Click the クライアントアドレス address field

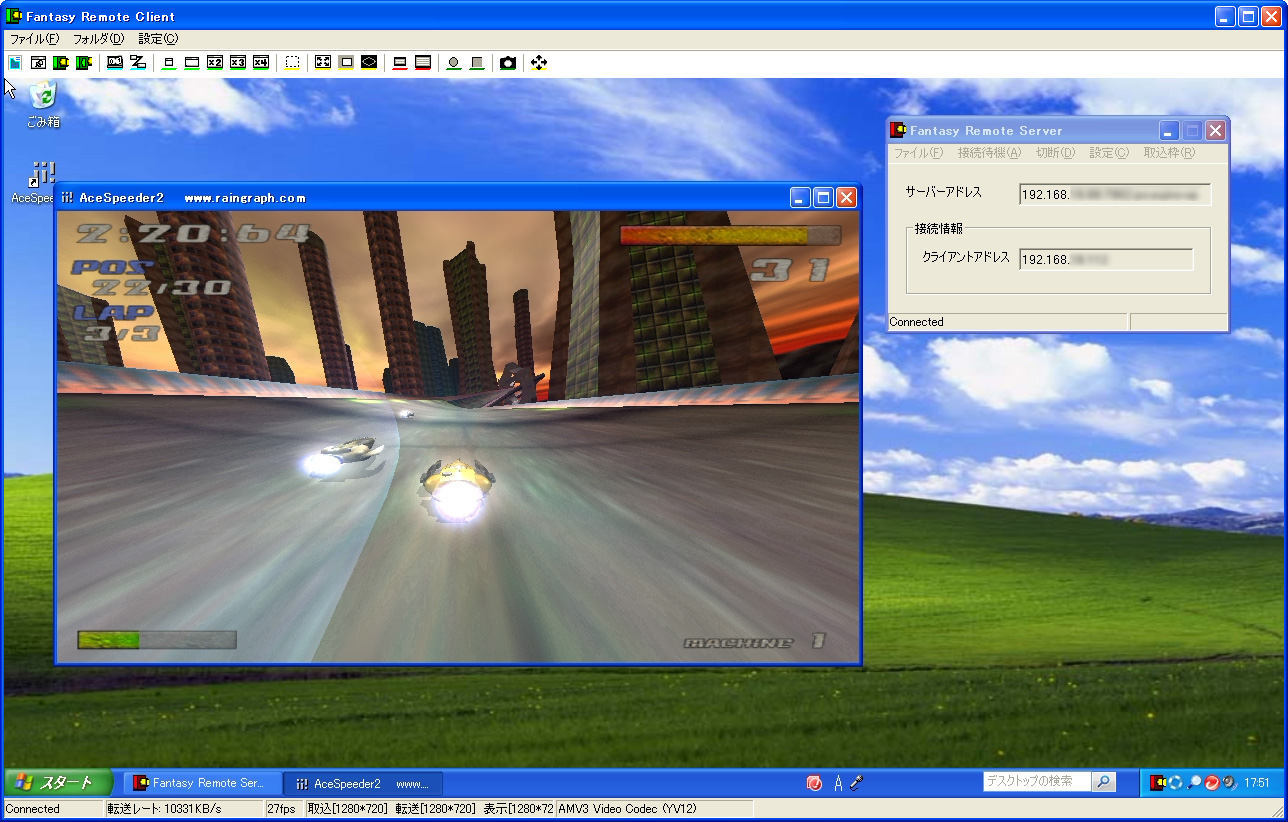(x=1106, y=260)
